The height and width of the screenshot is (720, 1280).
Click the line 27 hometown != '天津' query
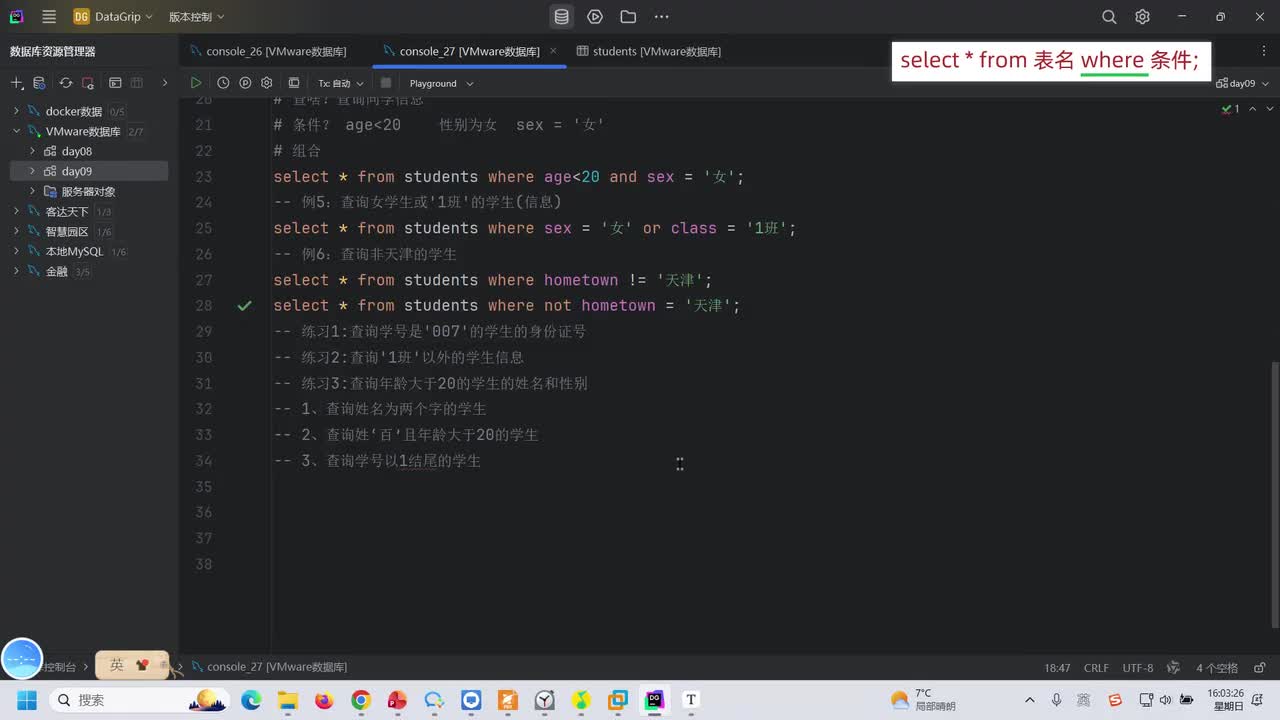pyautogui.click(x=493, y=280)
